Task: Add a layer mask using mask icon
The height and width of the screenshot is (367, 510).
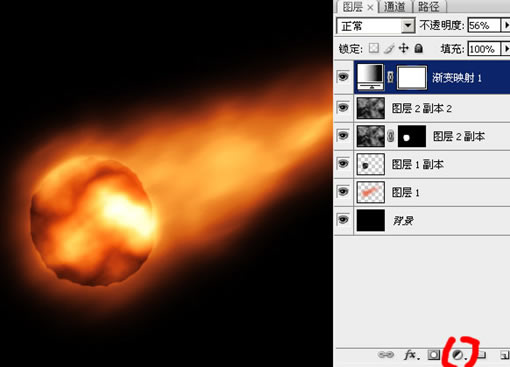Action: pos(434,355)
